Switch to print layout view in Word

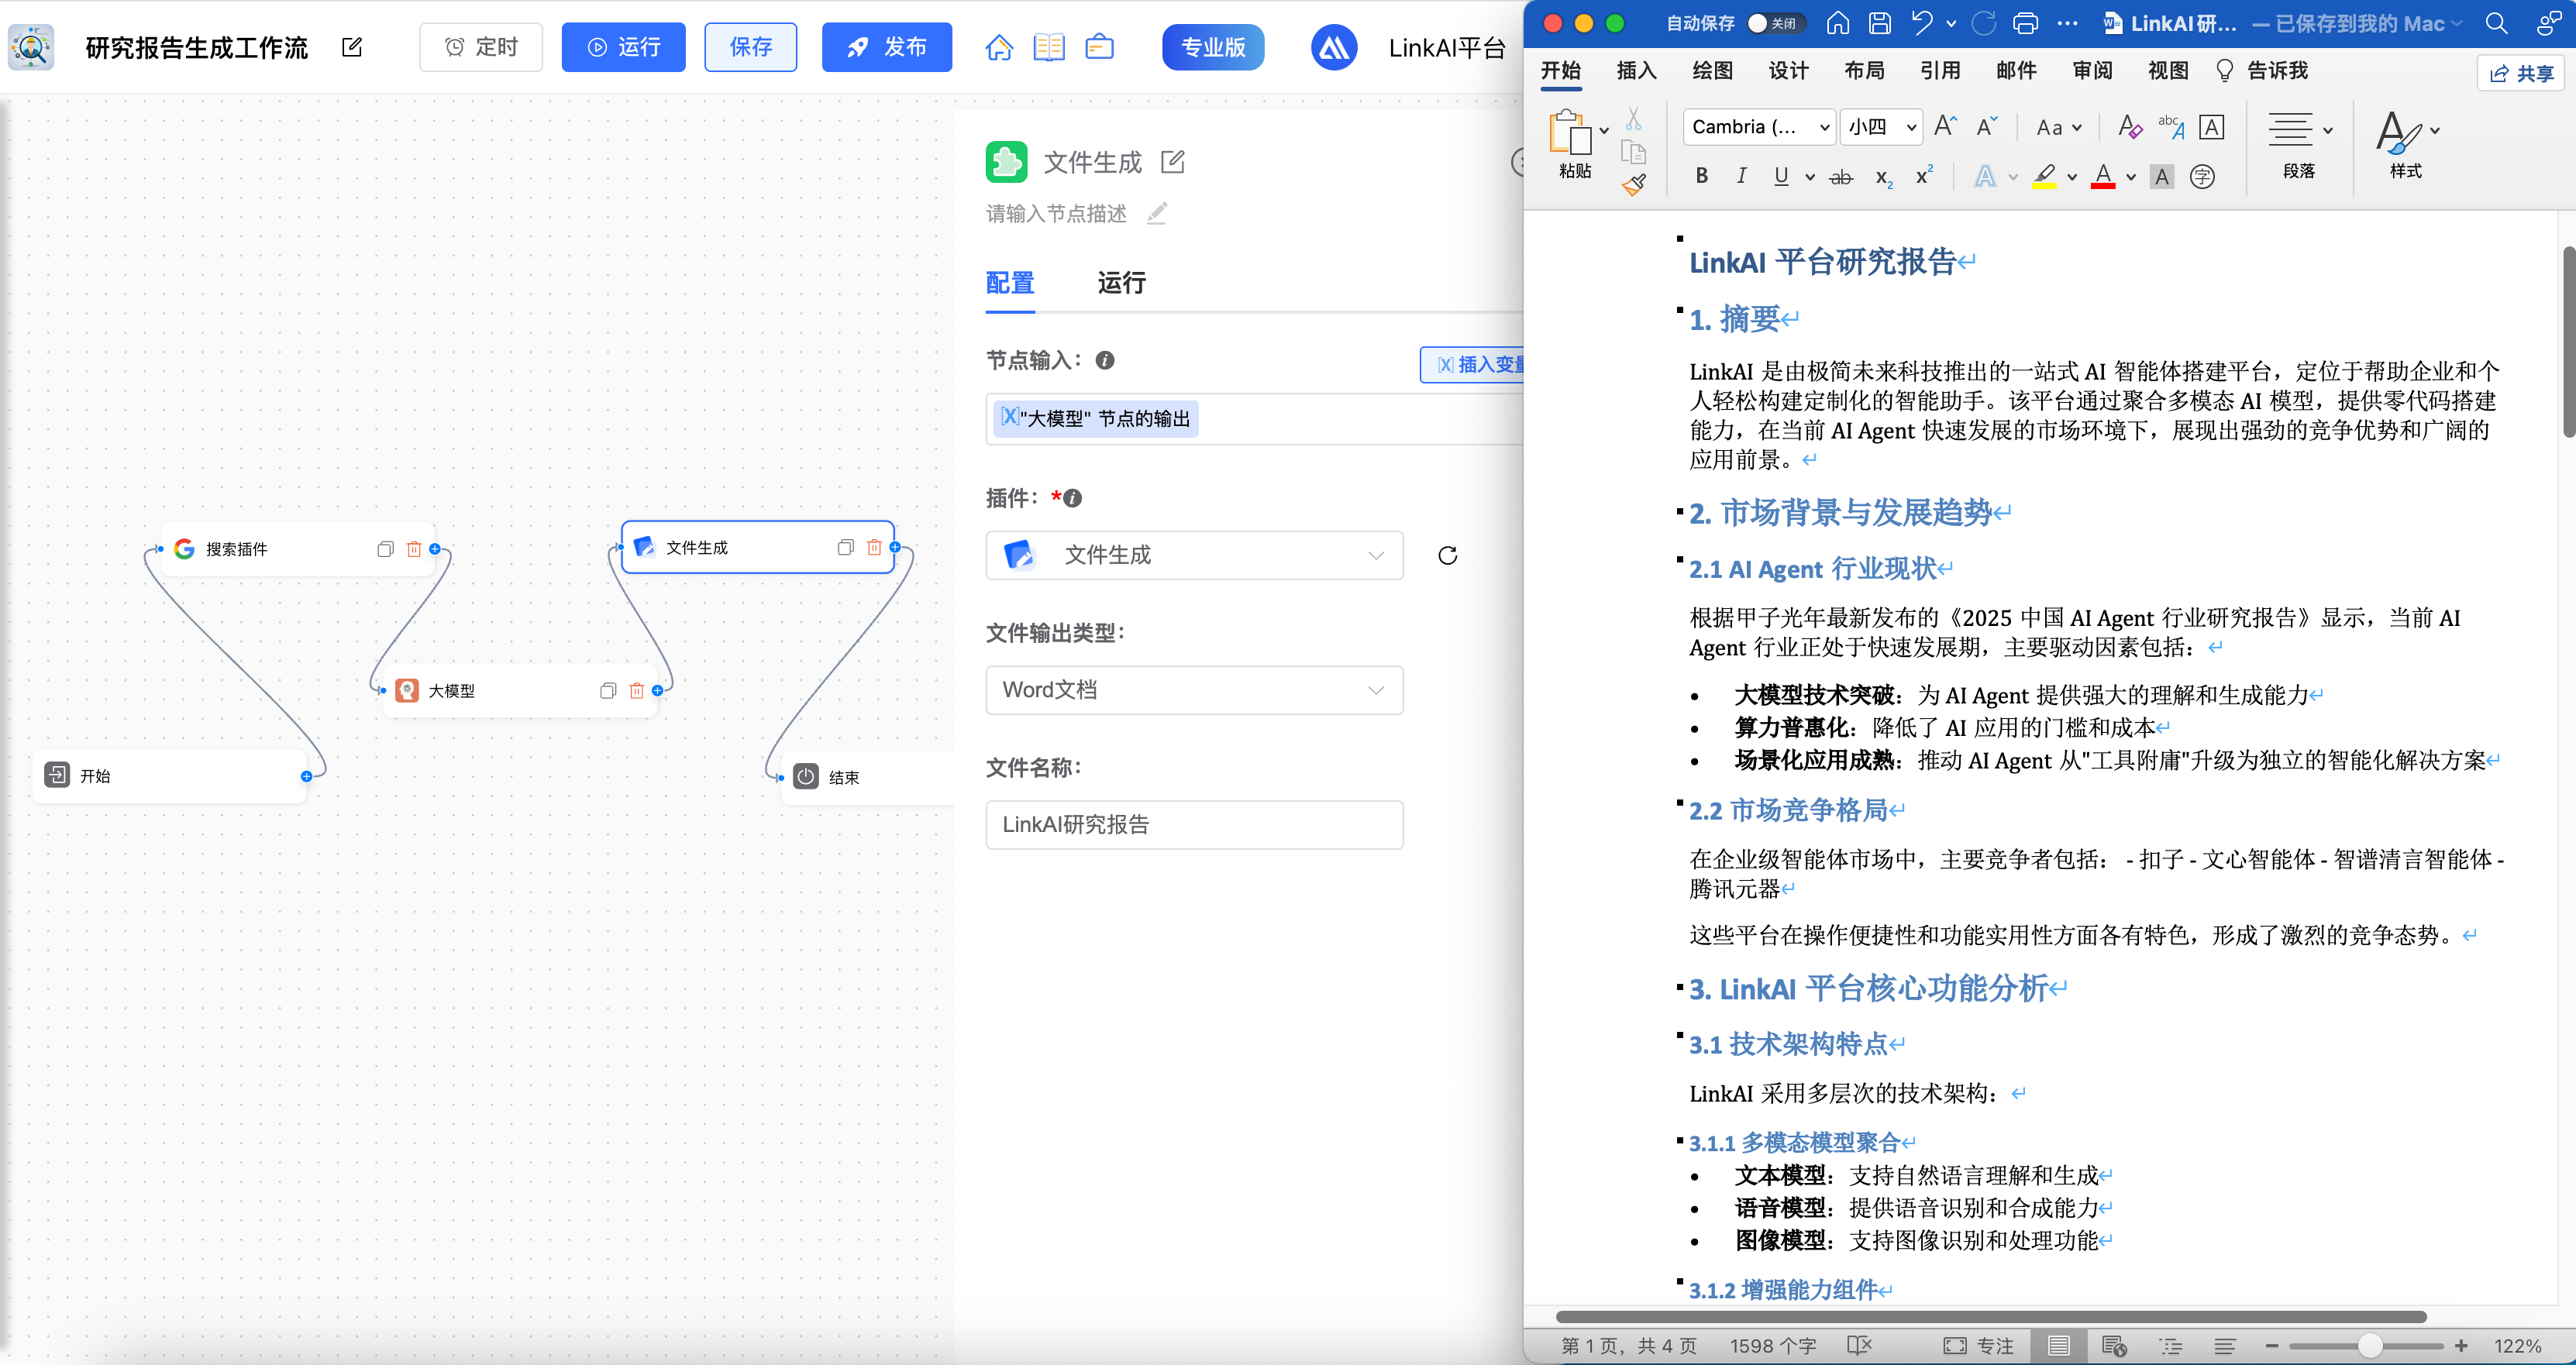point(2058,1346)
